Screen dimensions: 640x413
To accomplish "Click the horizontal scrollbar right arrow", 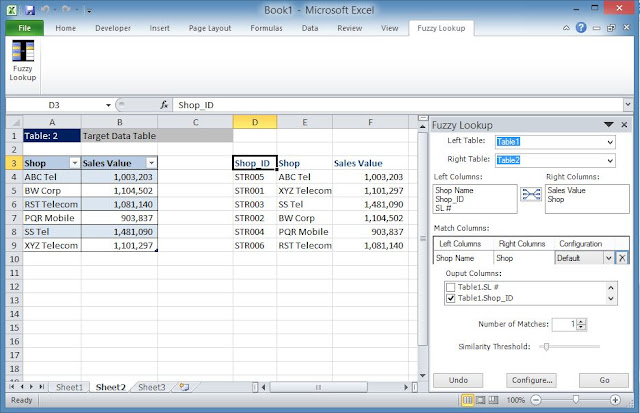I will pyautogui.click(x=406, y=387).
